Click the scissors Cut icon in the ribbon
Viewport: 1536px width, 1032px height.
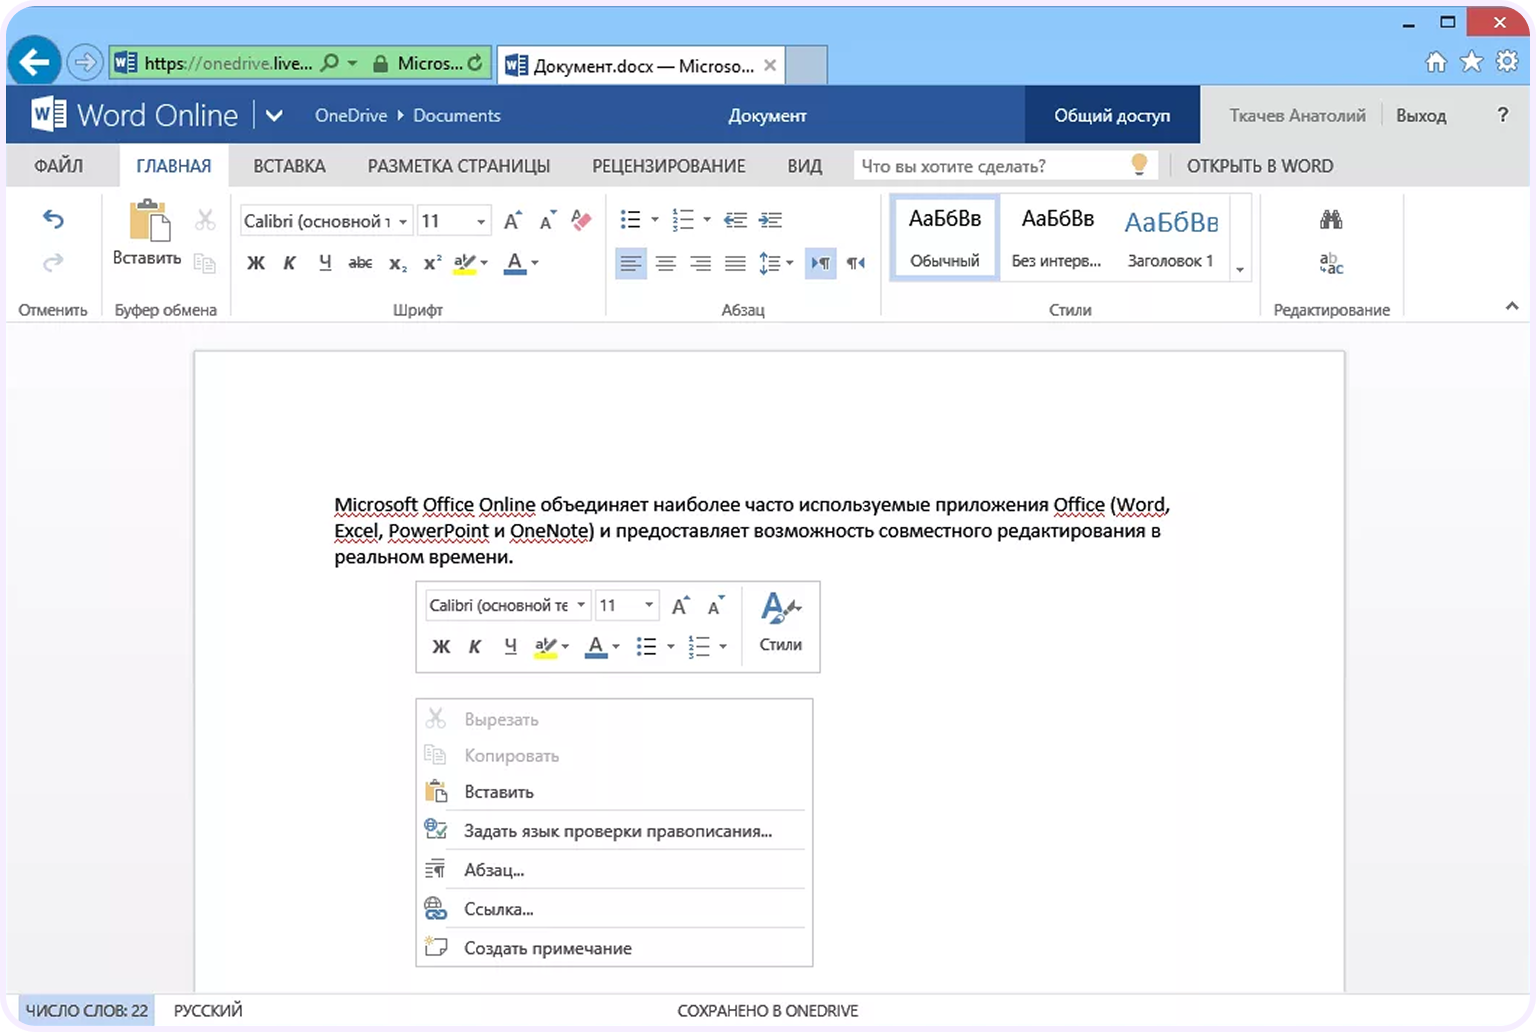pyautogui.click(x=205, y=219)
